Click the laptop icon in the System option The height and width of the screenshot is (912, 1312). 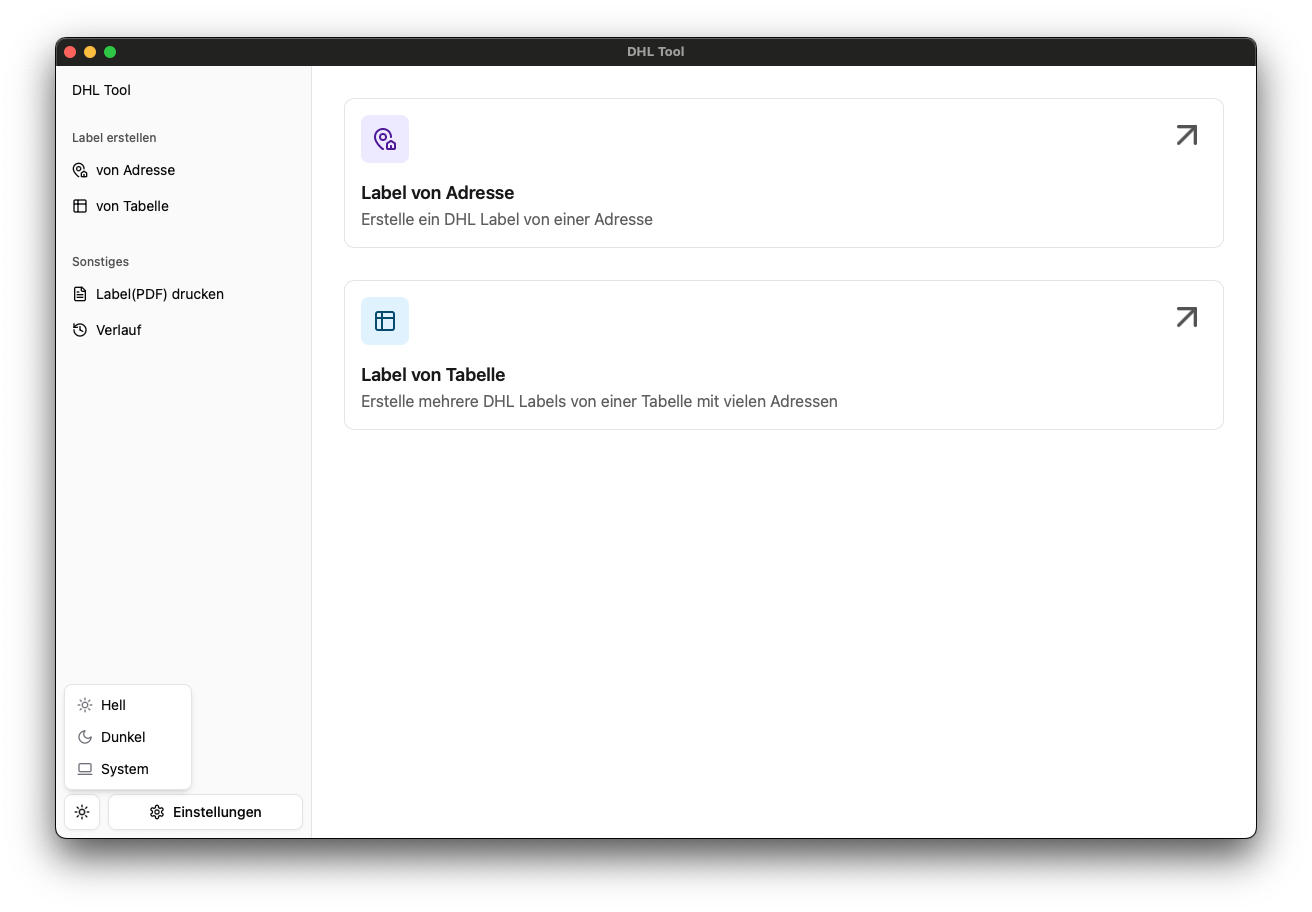click(x=85, y=769)
